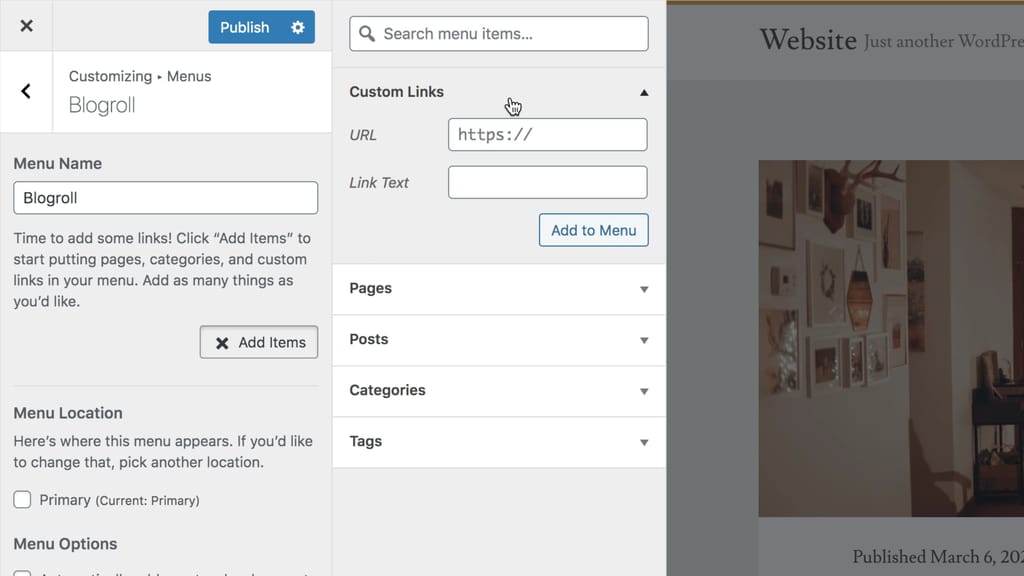
Task: Open publish settings gear icon
Action: [x=298, y=27]
